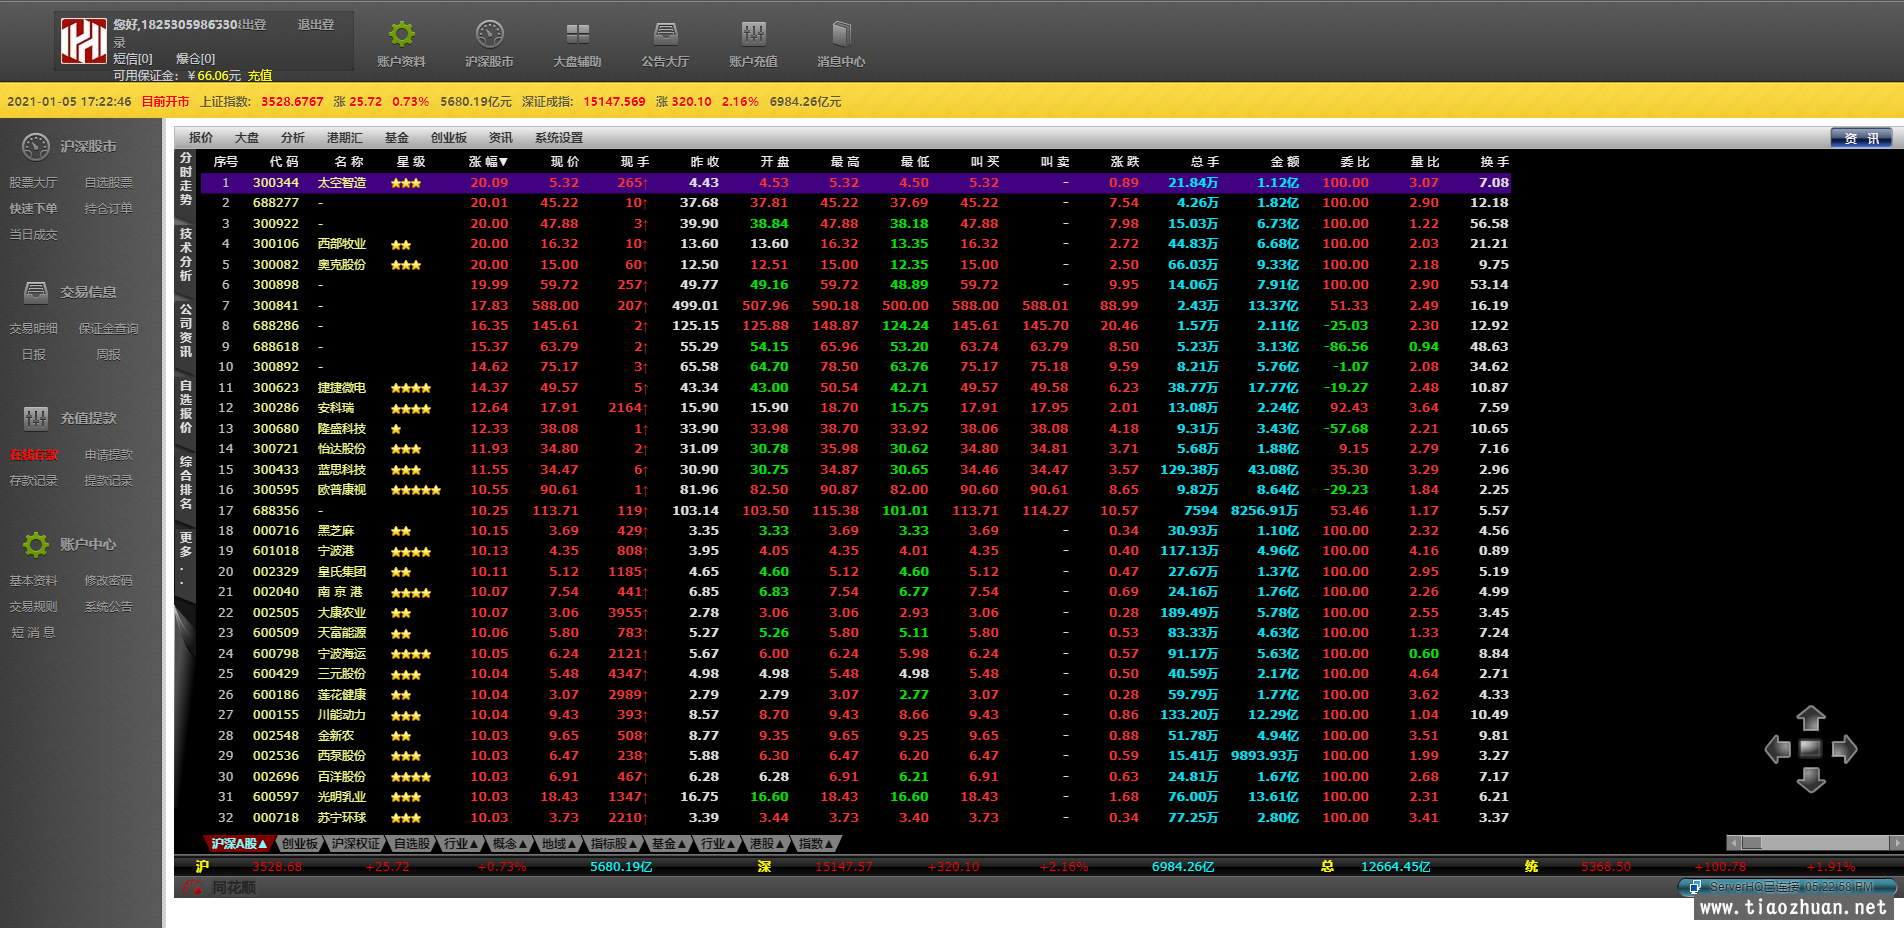This screenshot has width=1904, height=928.
Task: Expand the 指数 bottom tab
Action: point(816,844)
